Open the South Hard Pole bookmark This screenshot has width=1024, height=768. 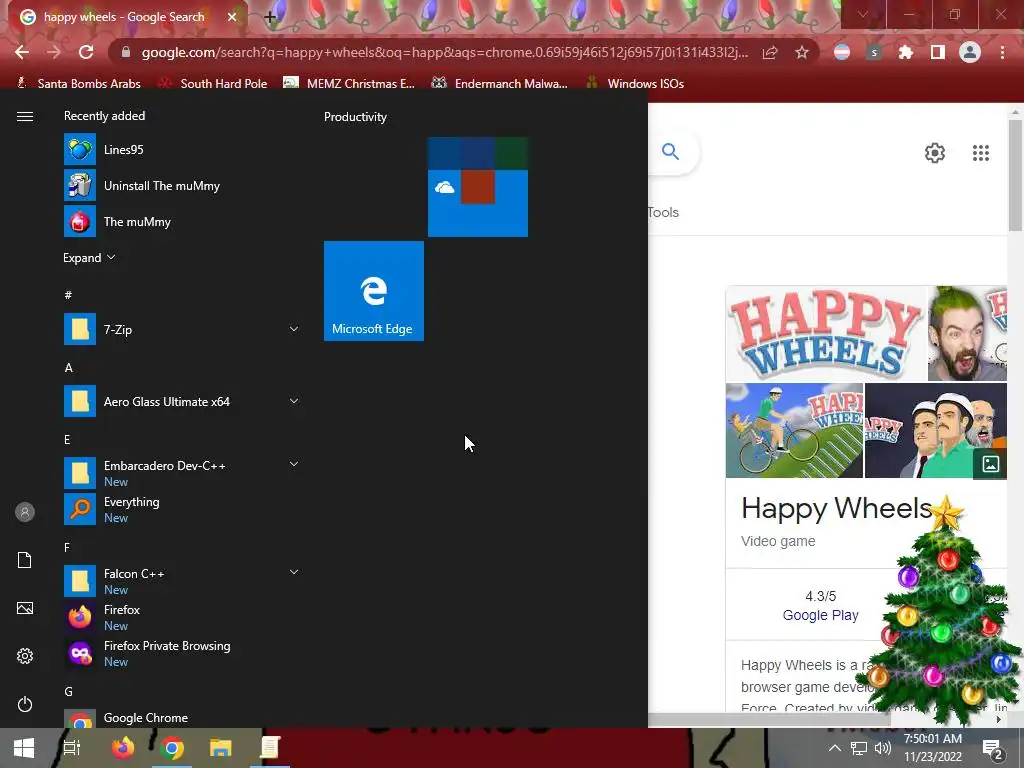coord(214,84)
